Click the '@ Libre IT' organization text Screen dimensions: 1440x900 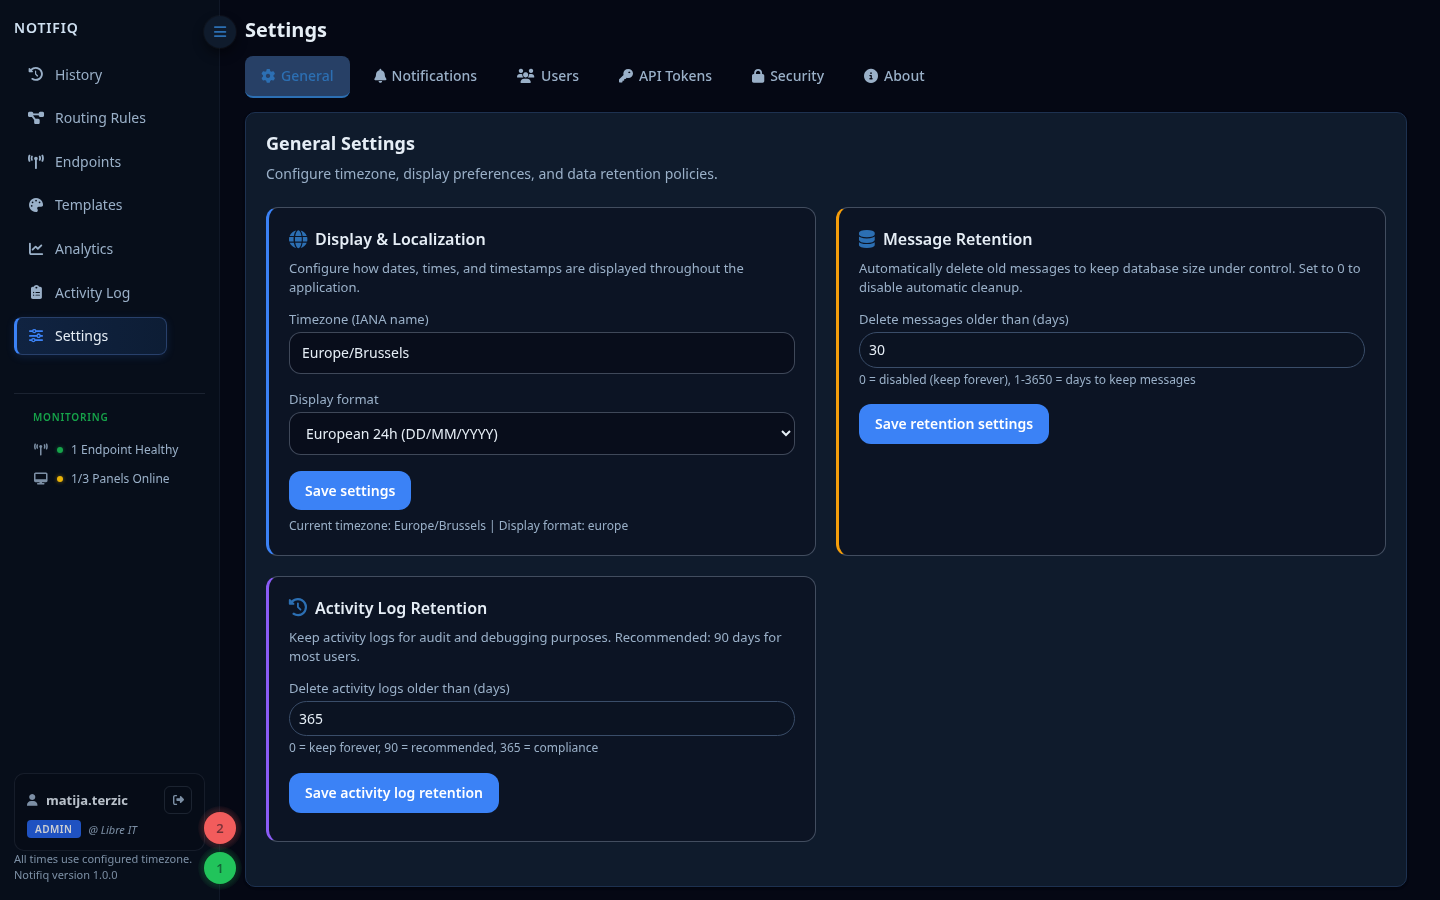[113, 830]
